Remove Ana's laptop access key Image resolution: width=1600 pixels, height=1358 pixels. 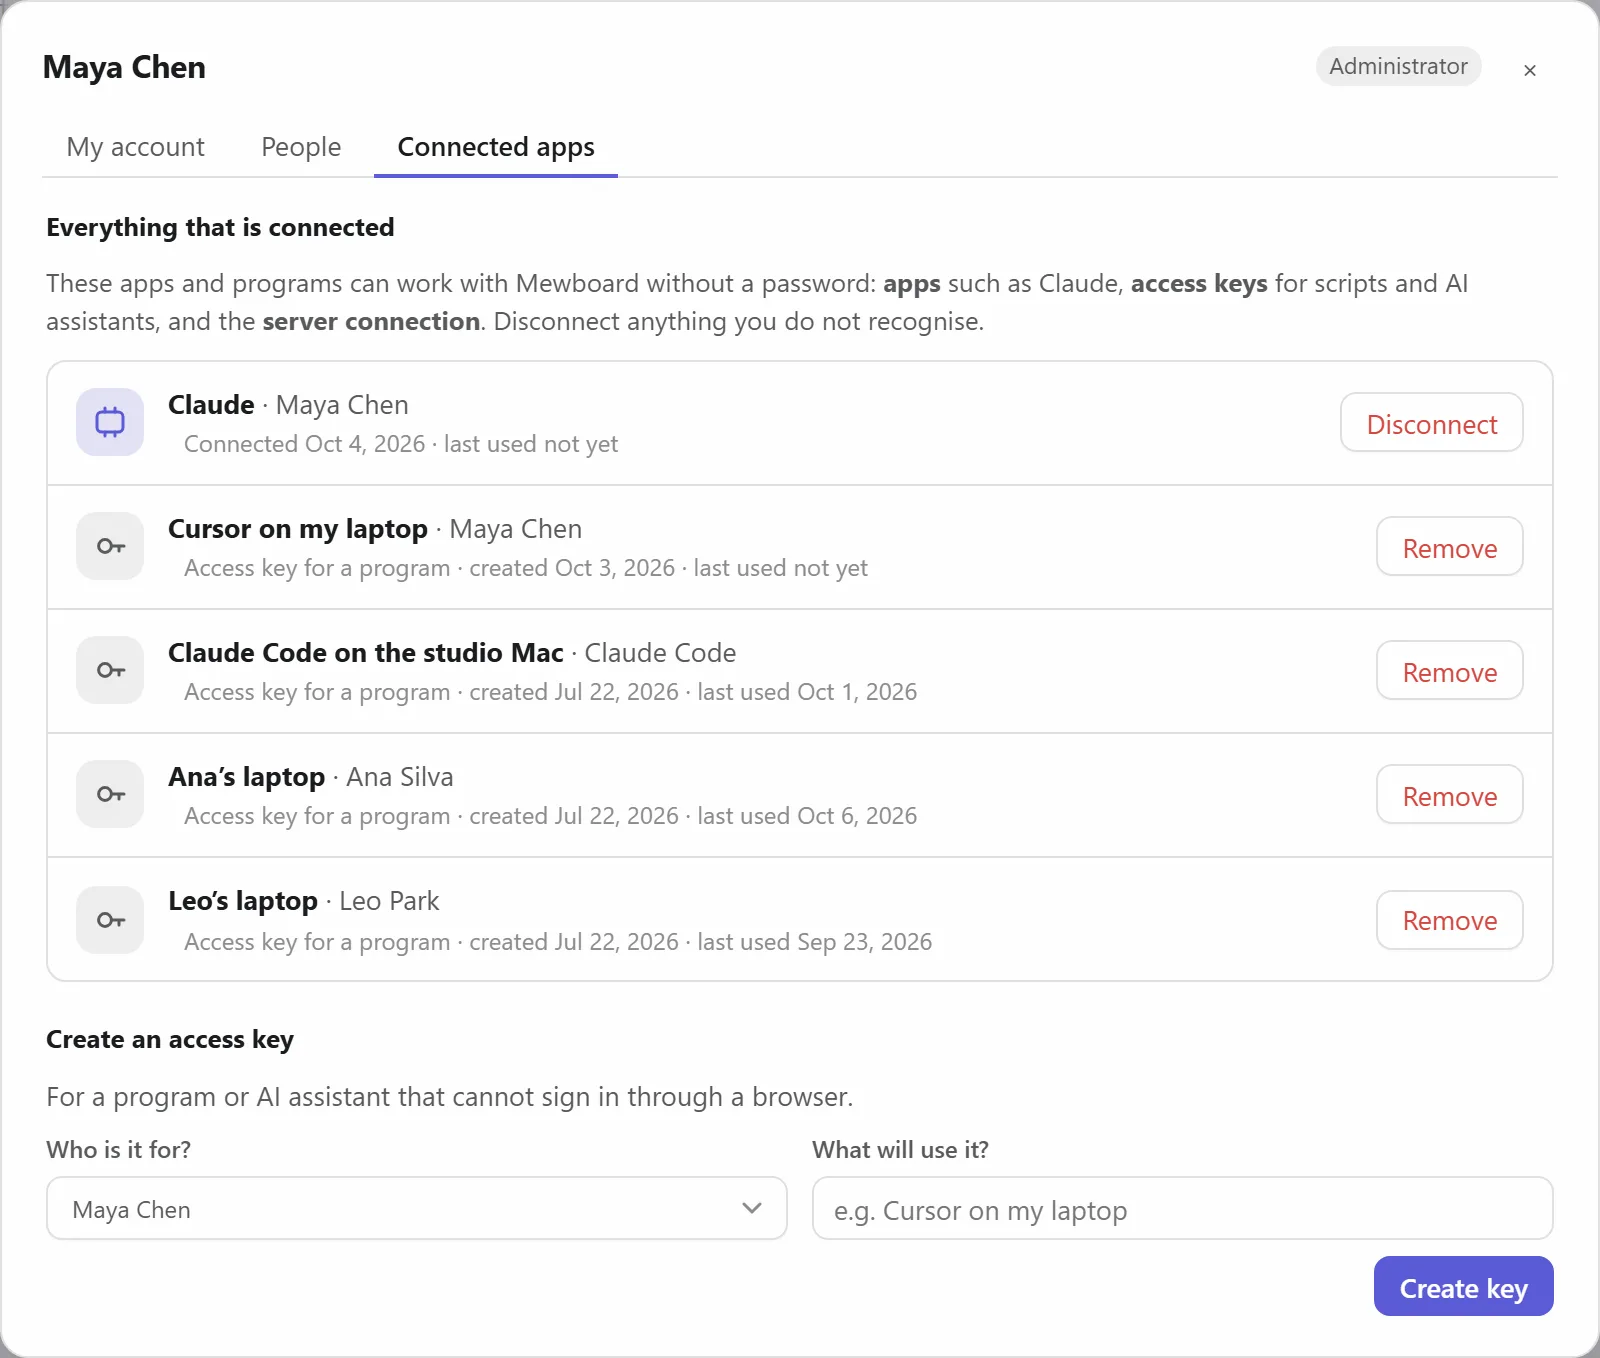pyautogui.click(x=1450, y=795)
